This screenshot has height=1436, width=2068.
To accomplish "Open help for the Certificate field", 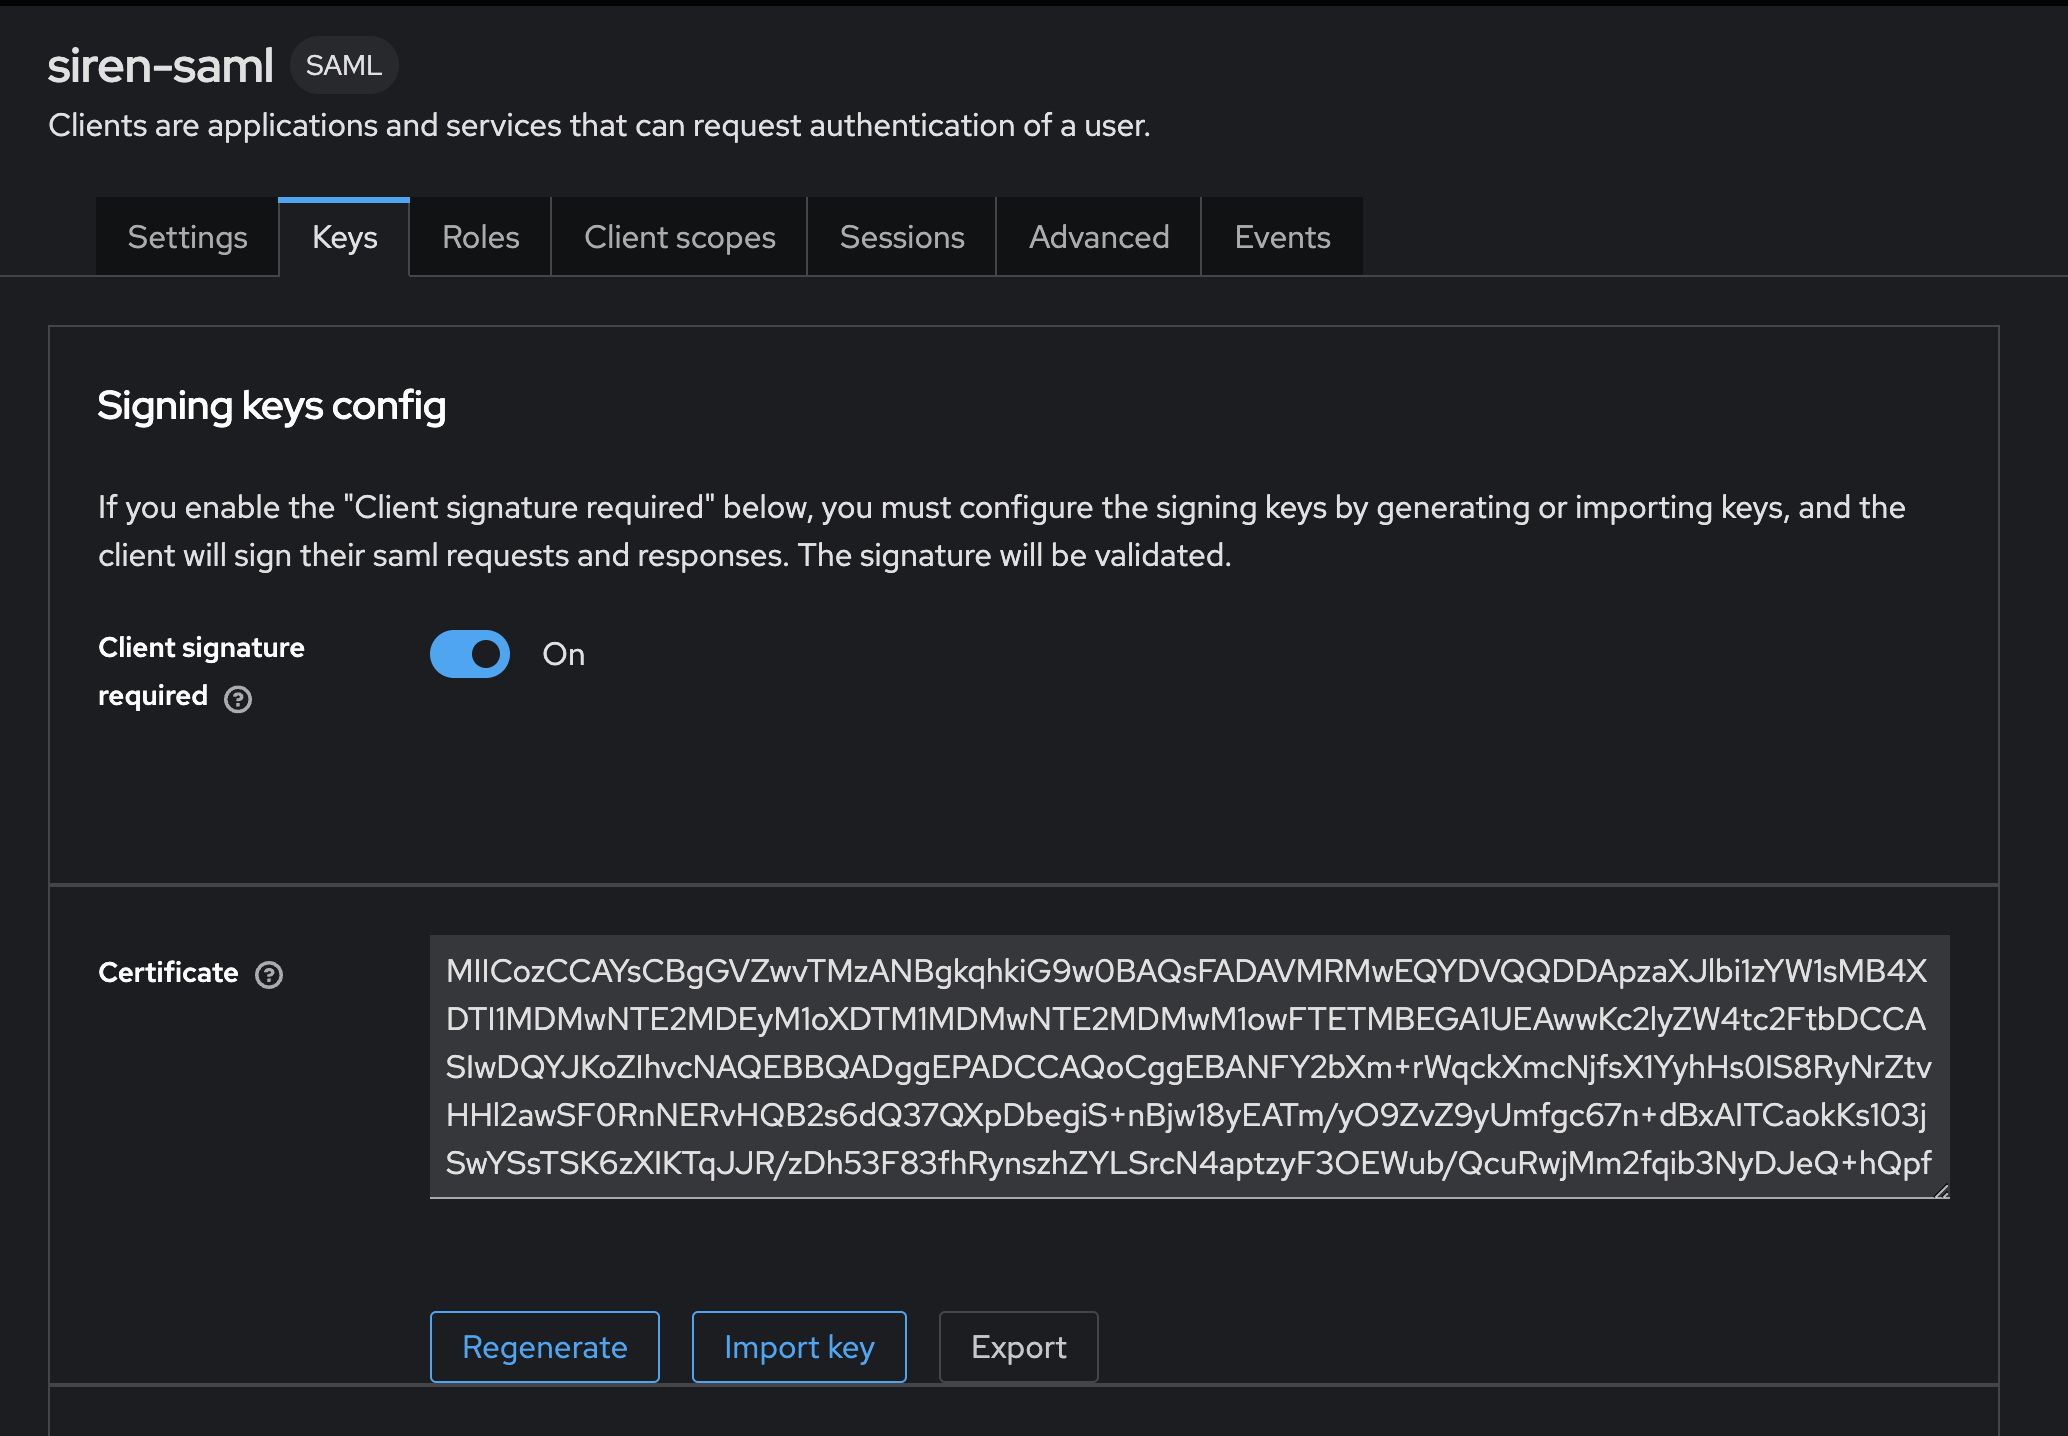I will click(x=269, y=973).
